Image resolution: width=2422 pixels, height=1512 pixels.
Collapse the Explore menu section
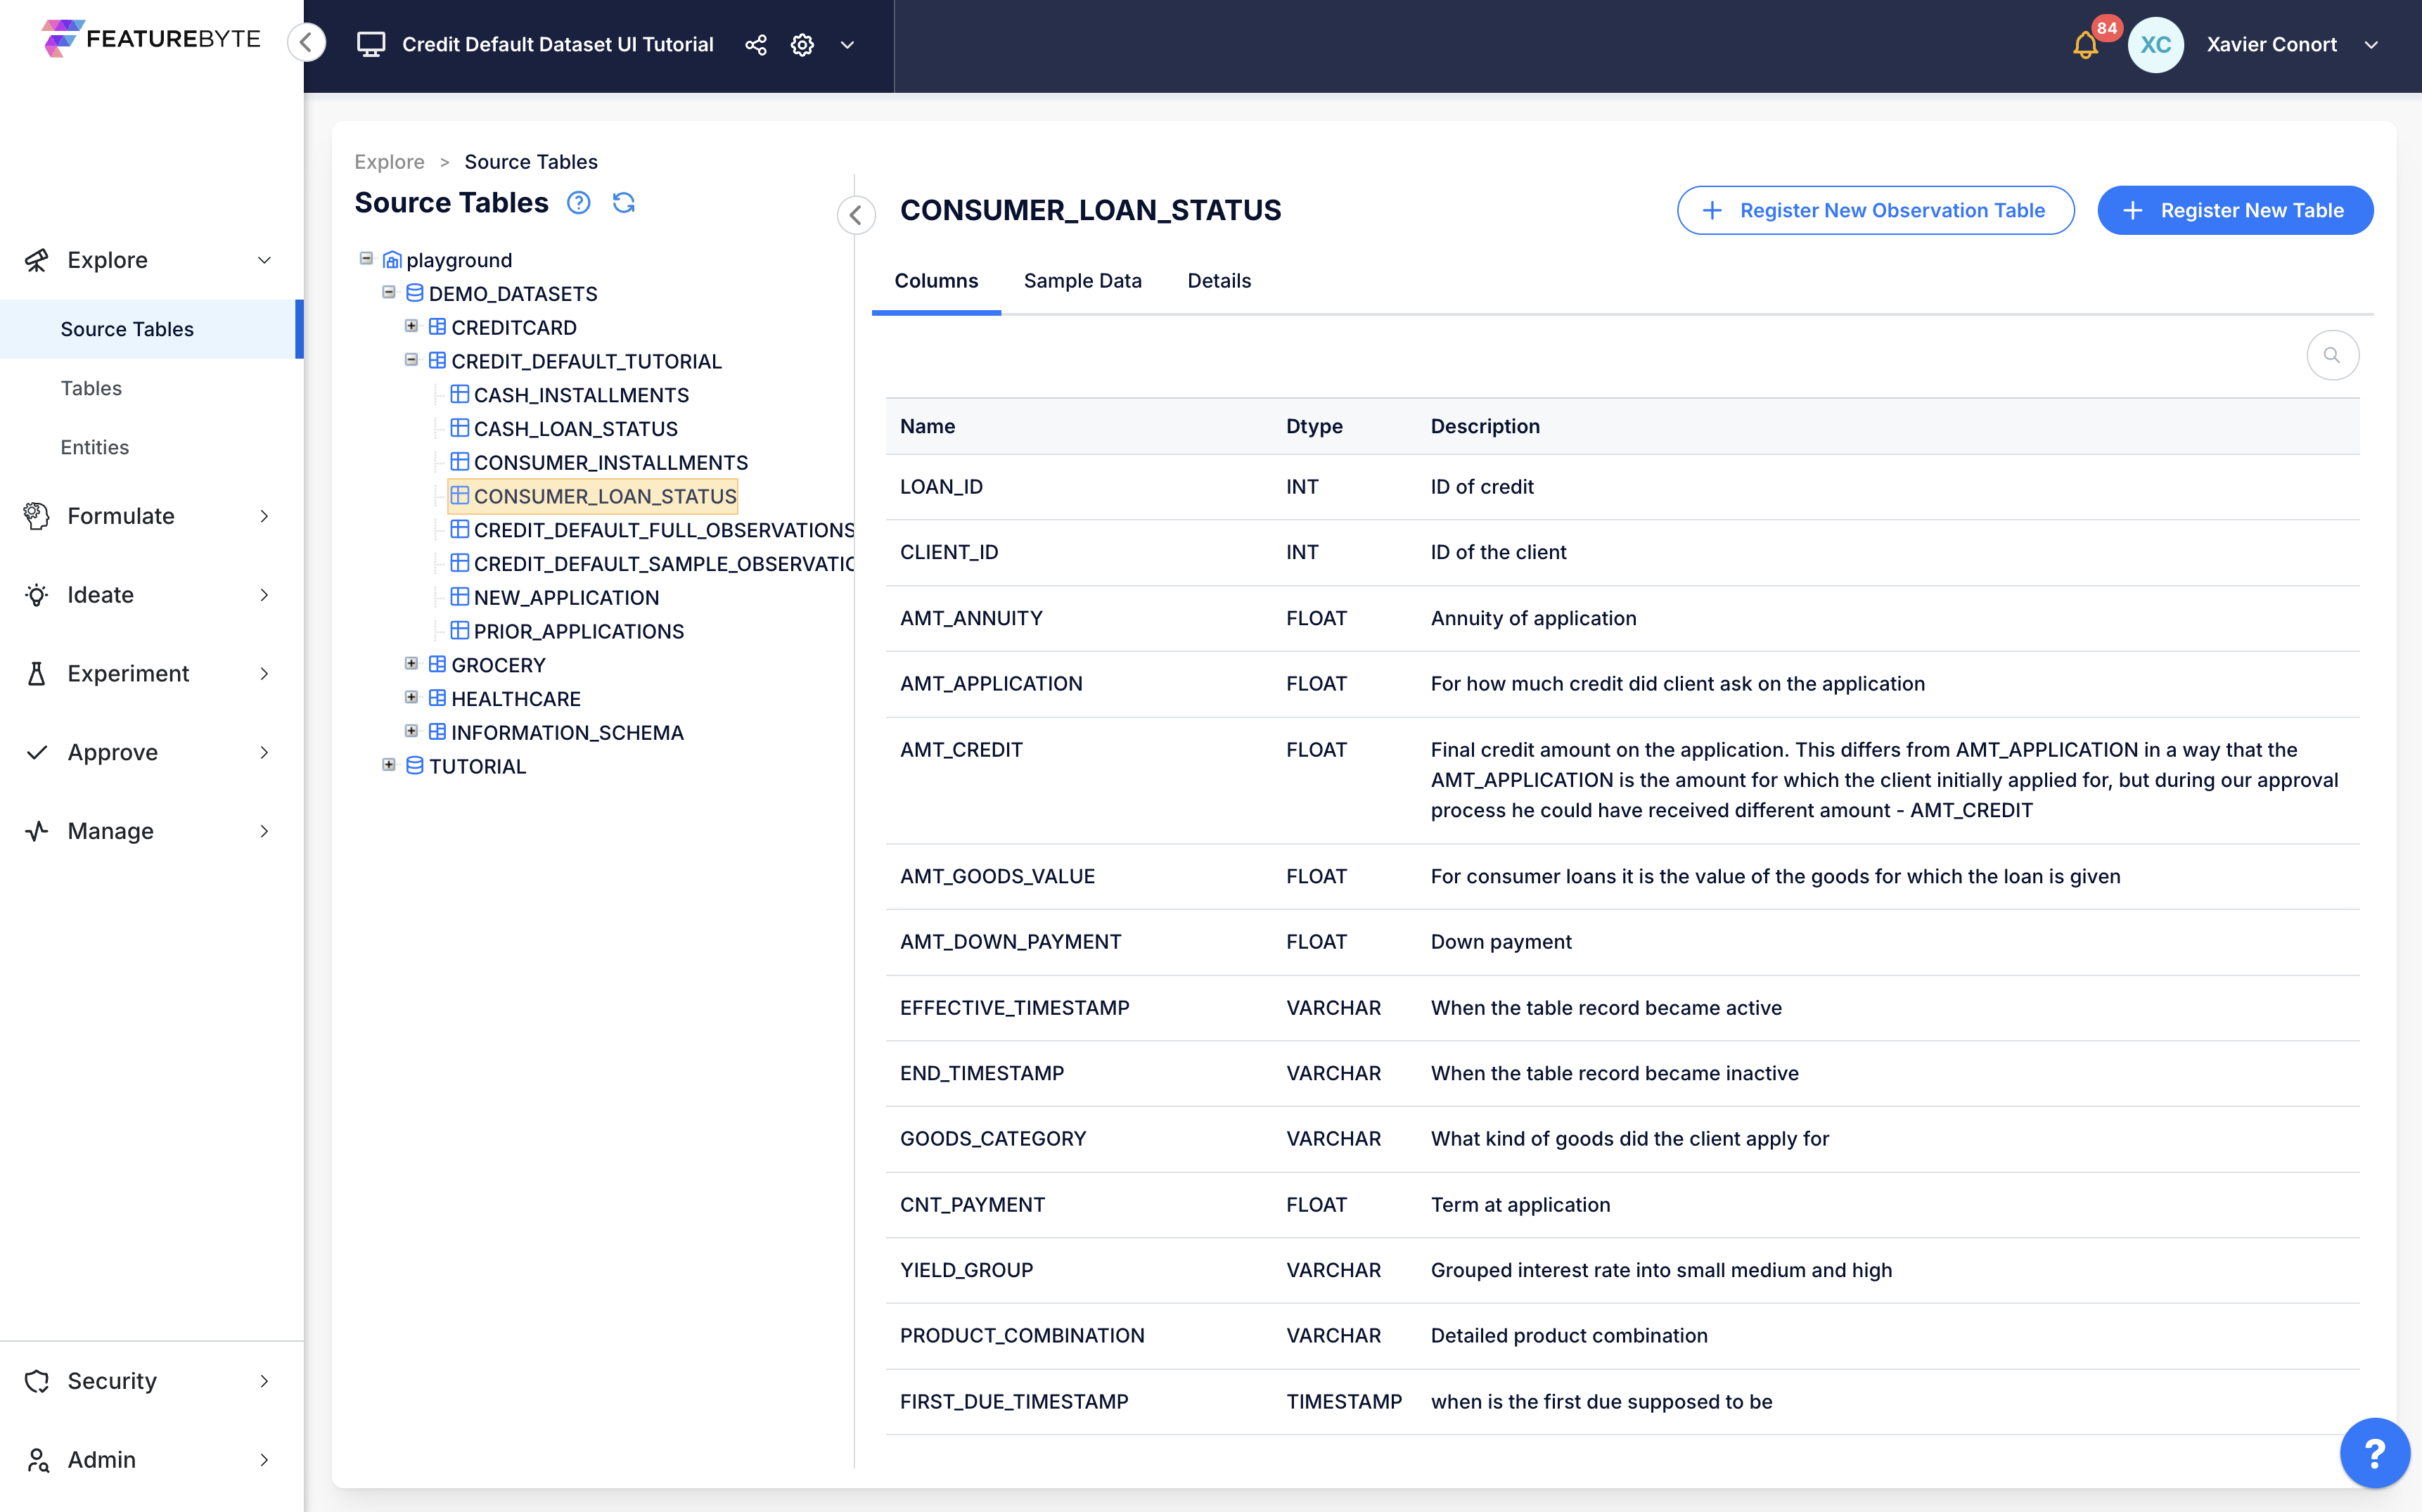(x=264, y=260)
